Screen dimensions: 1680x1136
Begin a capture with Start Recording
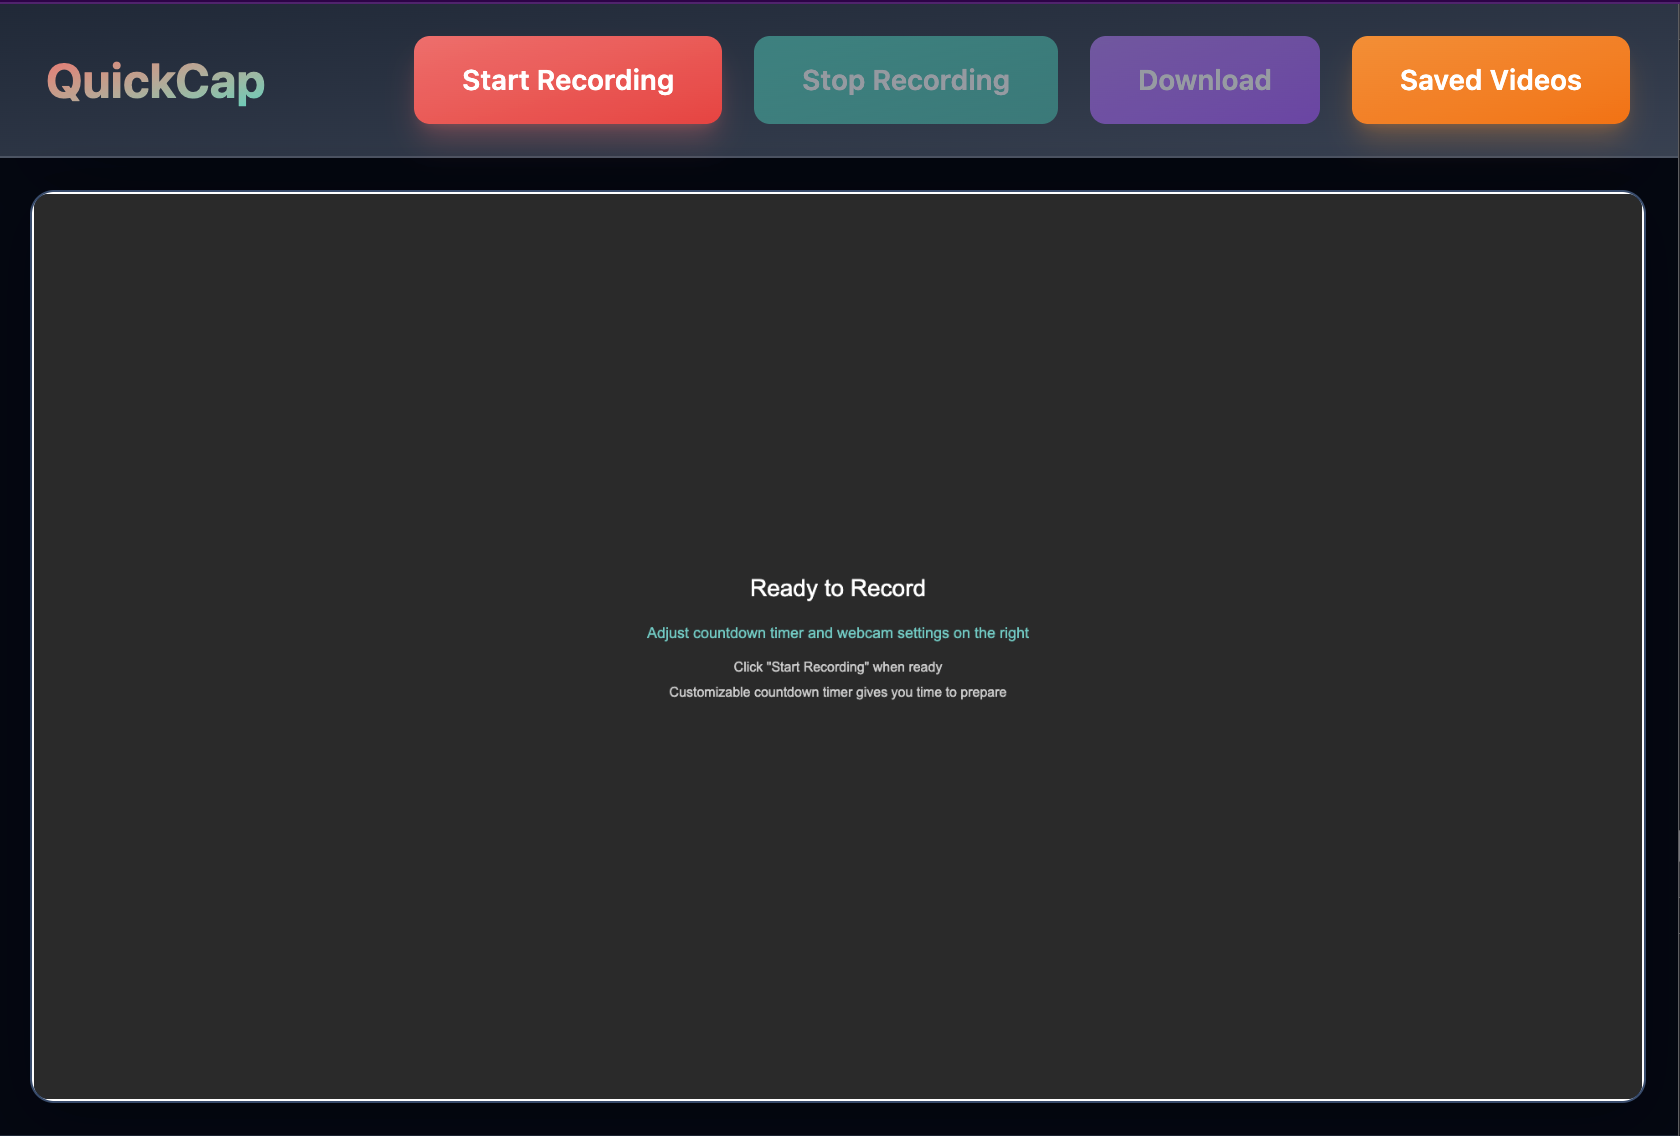tap(567, 80)
